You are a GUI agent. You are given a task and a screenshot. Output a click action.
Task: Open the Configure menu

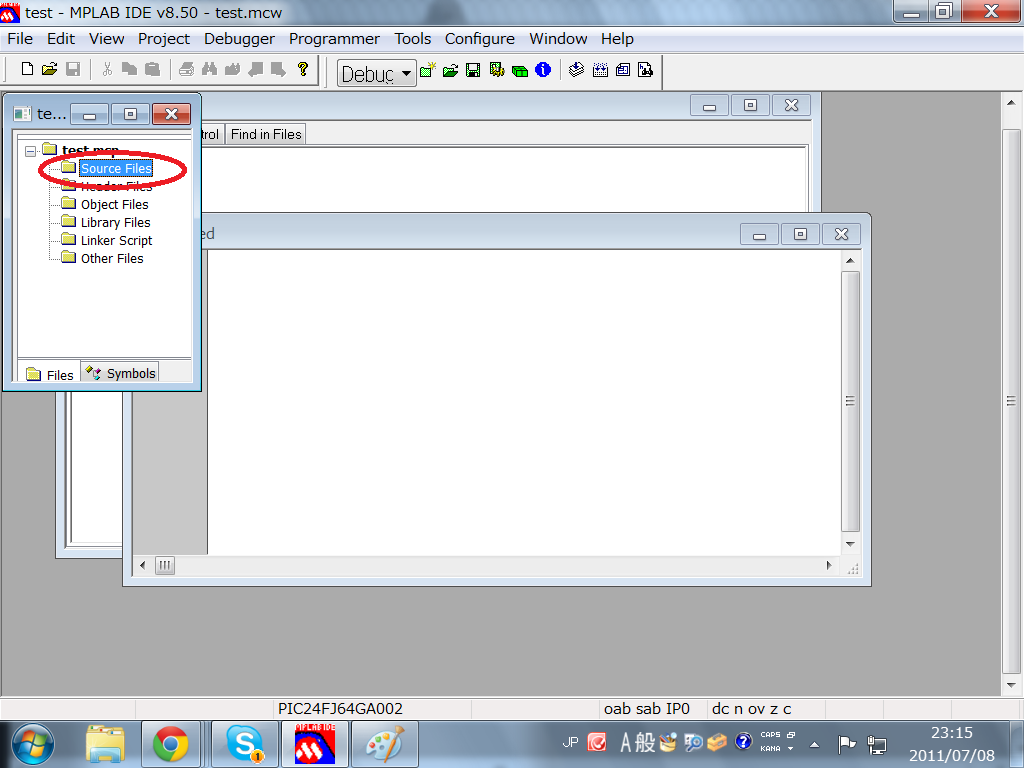[480, 39]
